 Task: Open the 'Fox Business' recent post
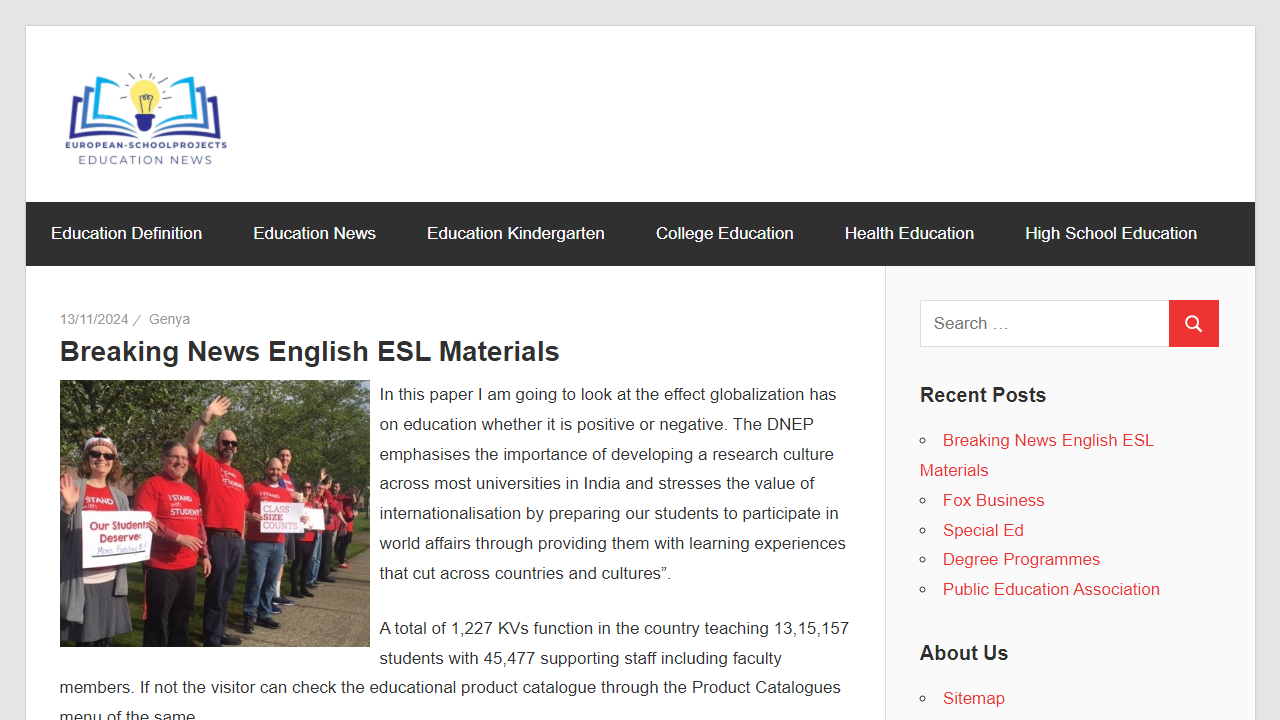click(993, 500)
